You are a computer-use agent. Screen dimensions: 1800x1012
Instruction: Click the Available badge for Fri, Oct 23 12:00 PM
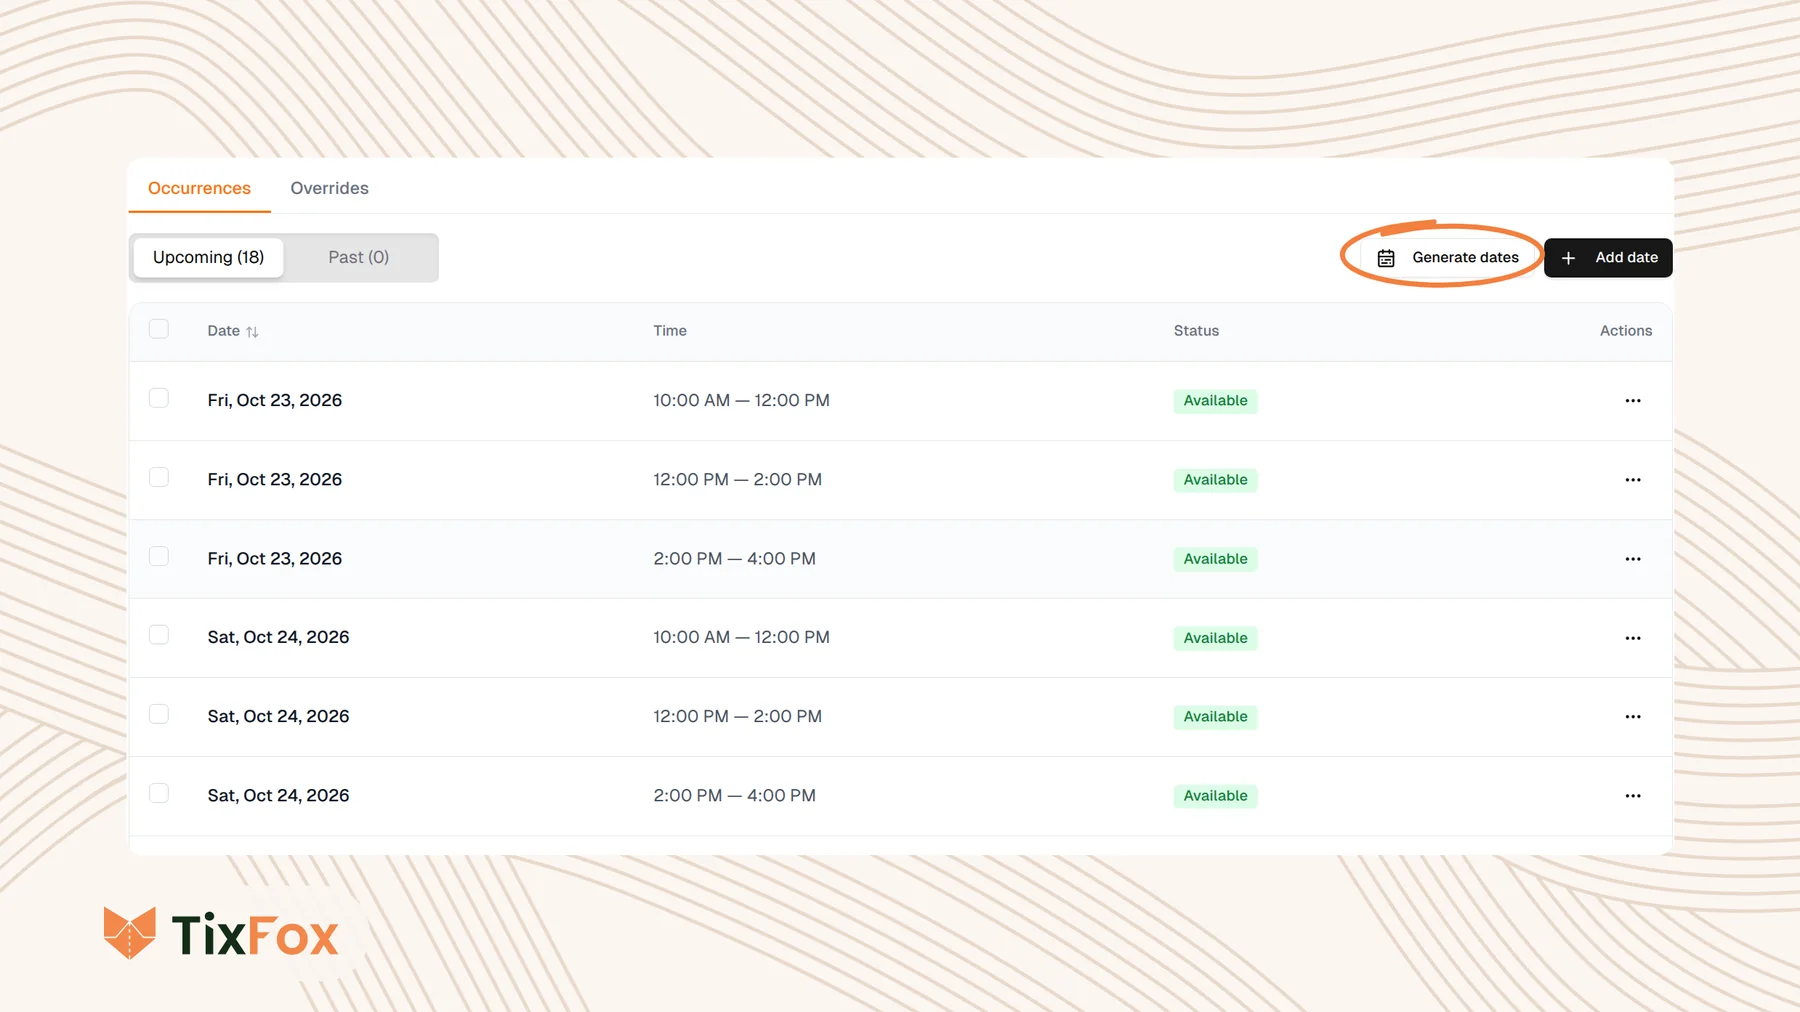[x=1215, y=480]
